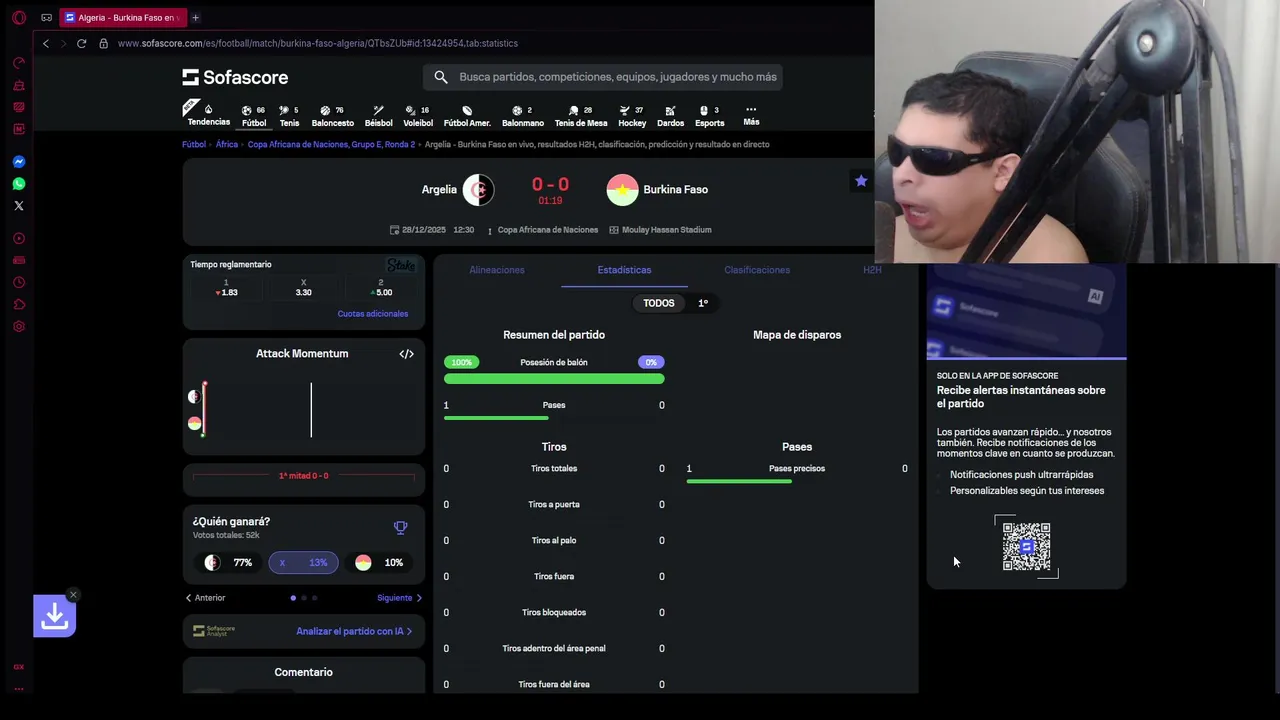Open the Baloncesto sport category
This screenshot has width=1280, height=720.
point(333,116)
